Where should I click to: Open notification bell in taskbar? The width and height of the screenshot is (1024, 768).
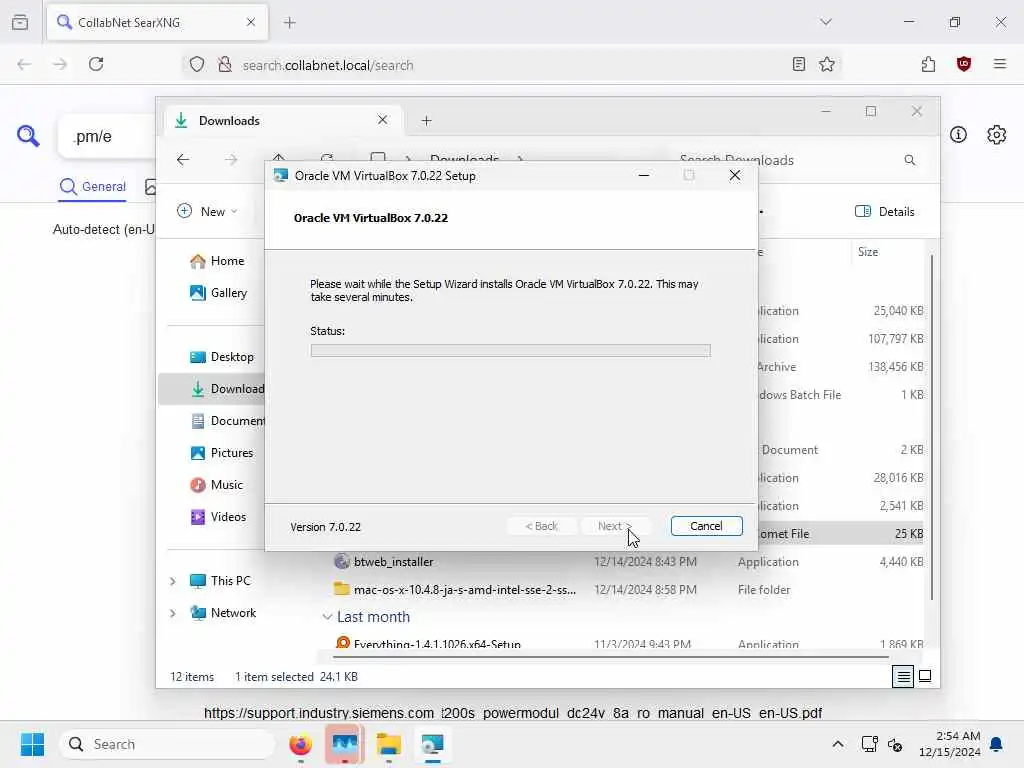[996, 744]
